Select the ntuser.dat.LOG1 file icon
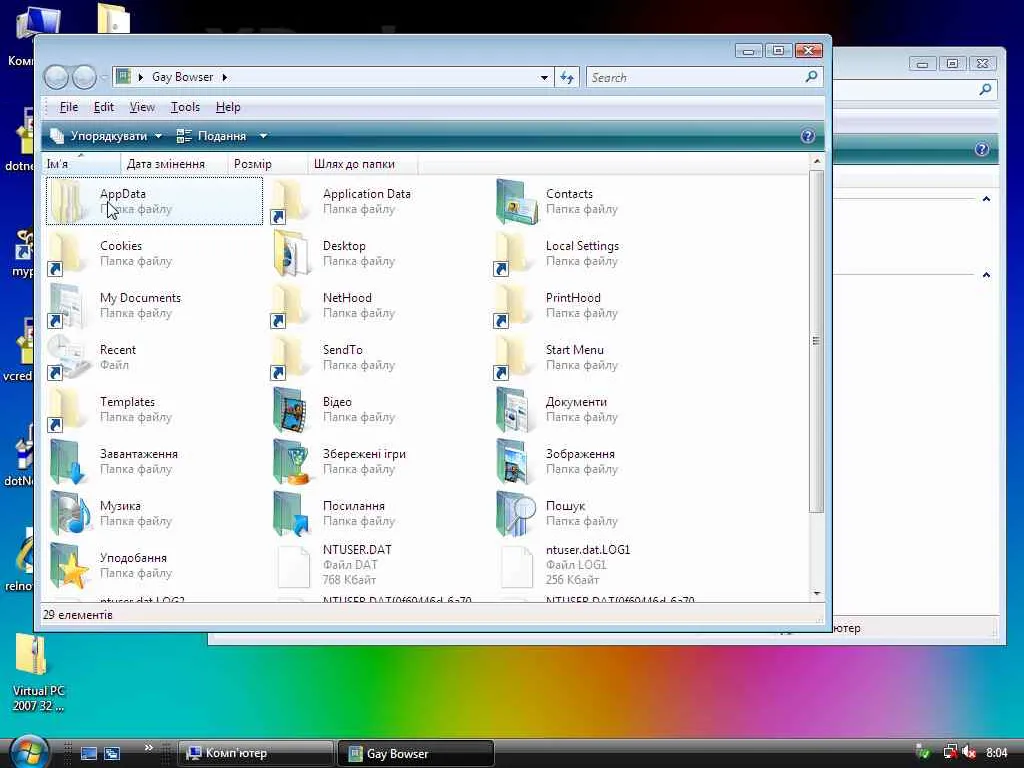 click(x=517, y=566)
